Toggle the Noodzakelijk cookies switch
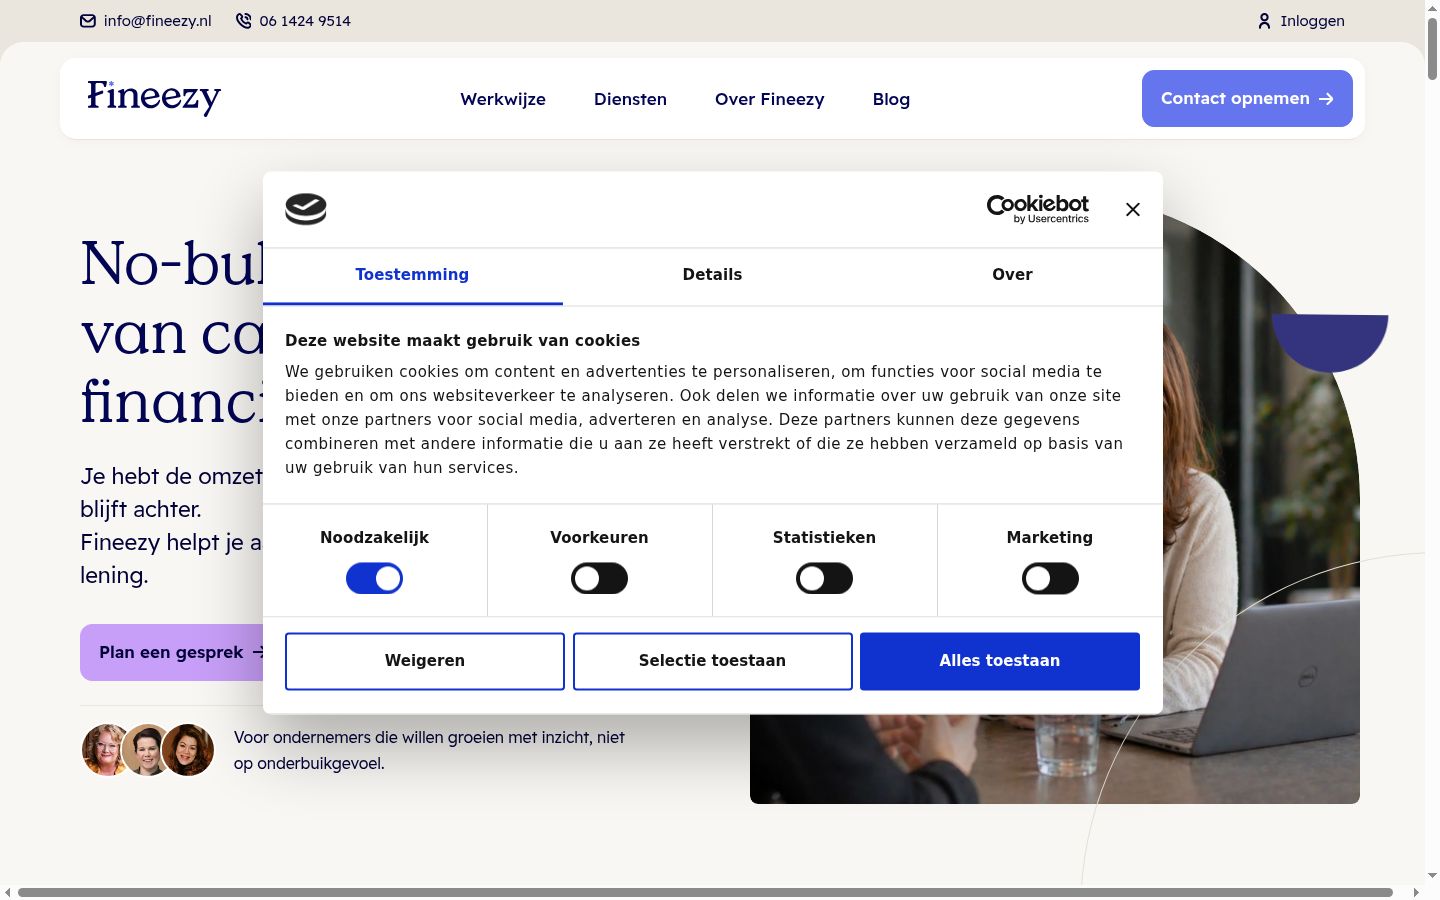The width and height of the screenshot is (1440, 900). click(x=374, y=578)
